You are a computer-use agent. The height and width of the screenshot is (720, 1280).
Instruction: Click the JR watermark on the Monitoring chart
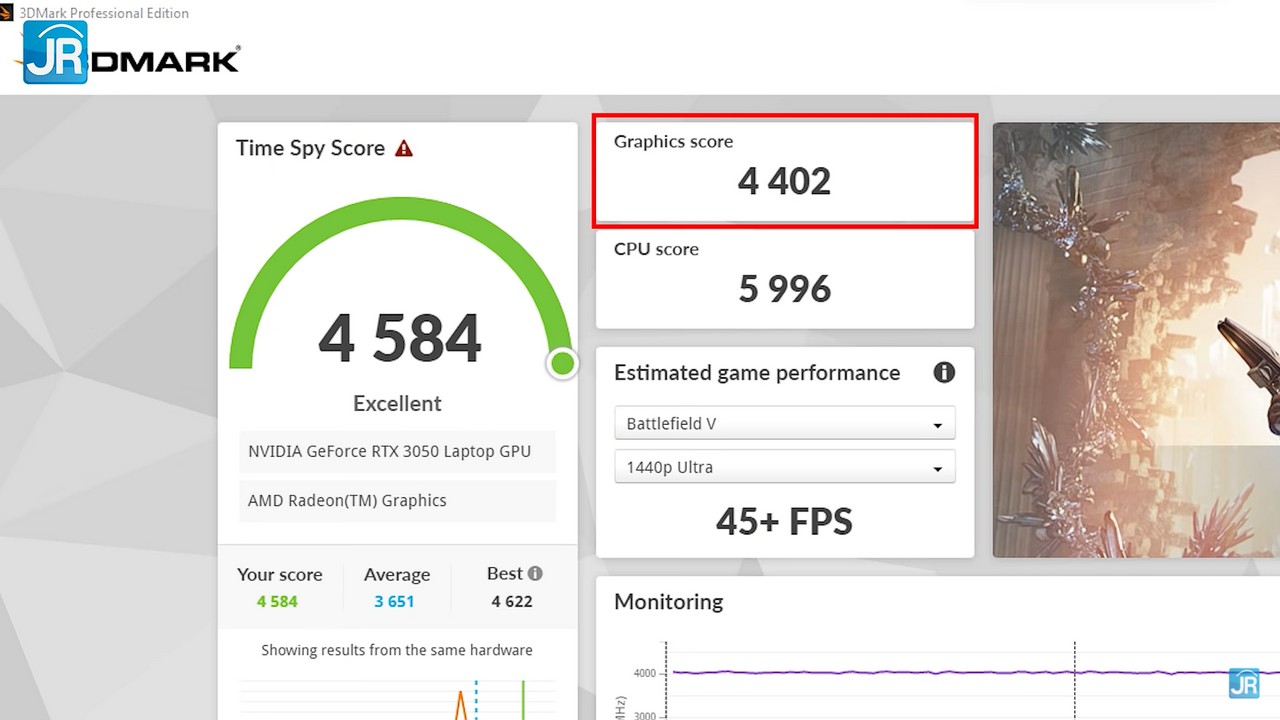(x=1243, y=683)
